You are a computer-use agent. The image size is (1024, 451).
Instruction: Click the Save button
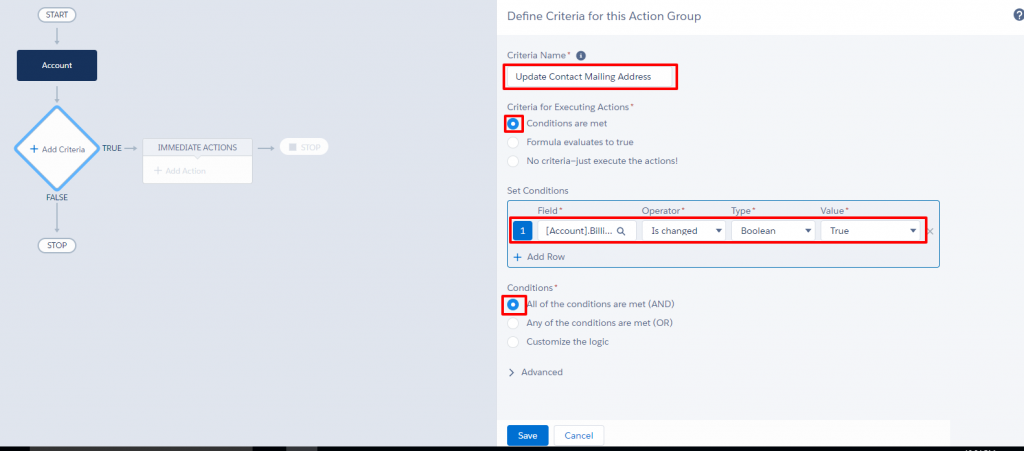(528, 435)
